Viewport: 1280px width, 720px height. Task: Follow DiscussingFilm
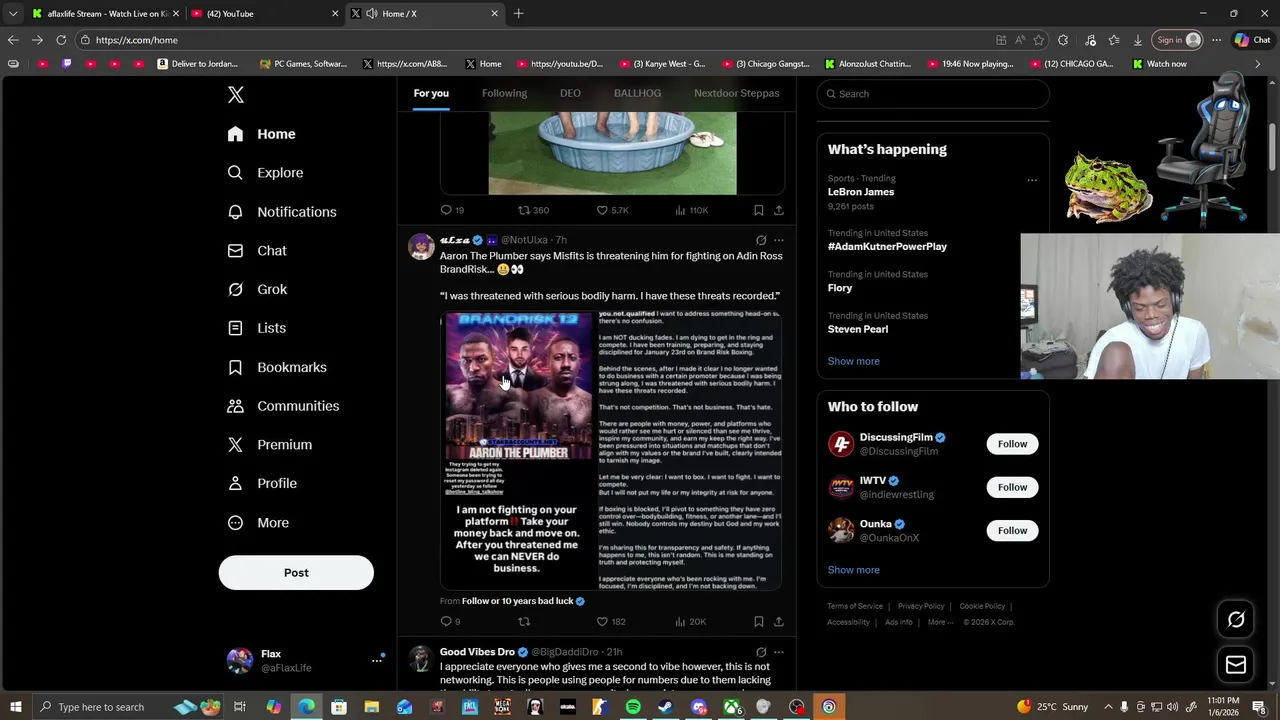(1012, 444)
